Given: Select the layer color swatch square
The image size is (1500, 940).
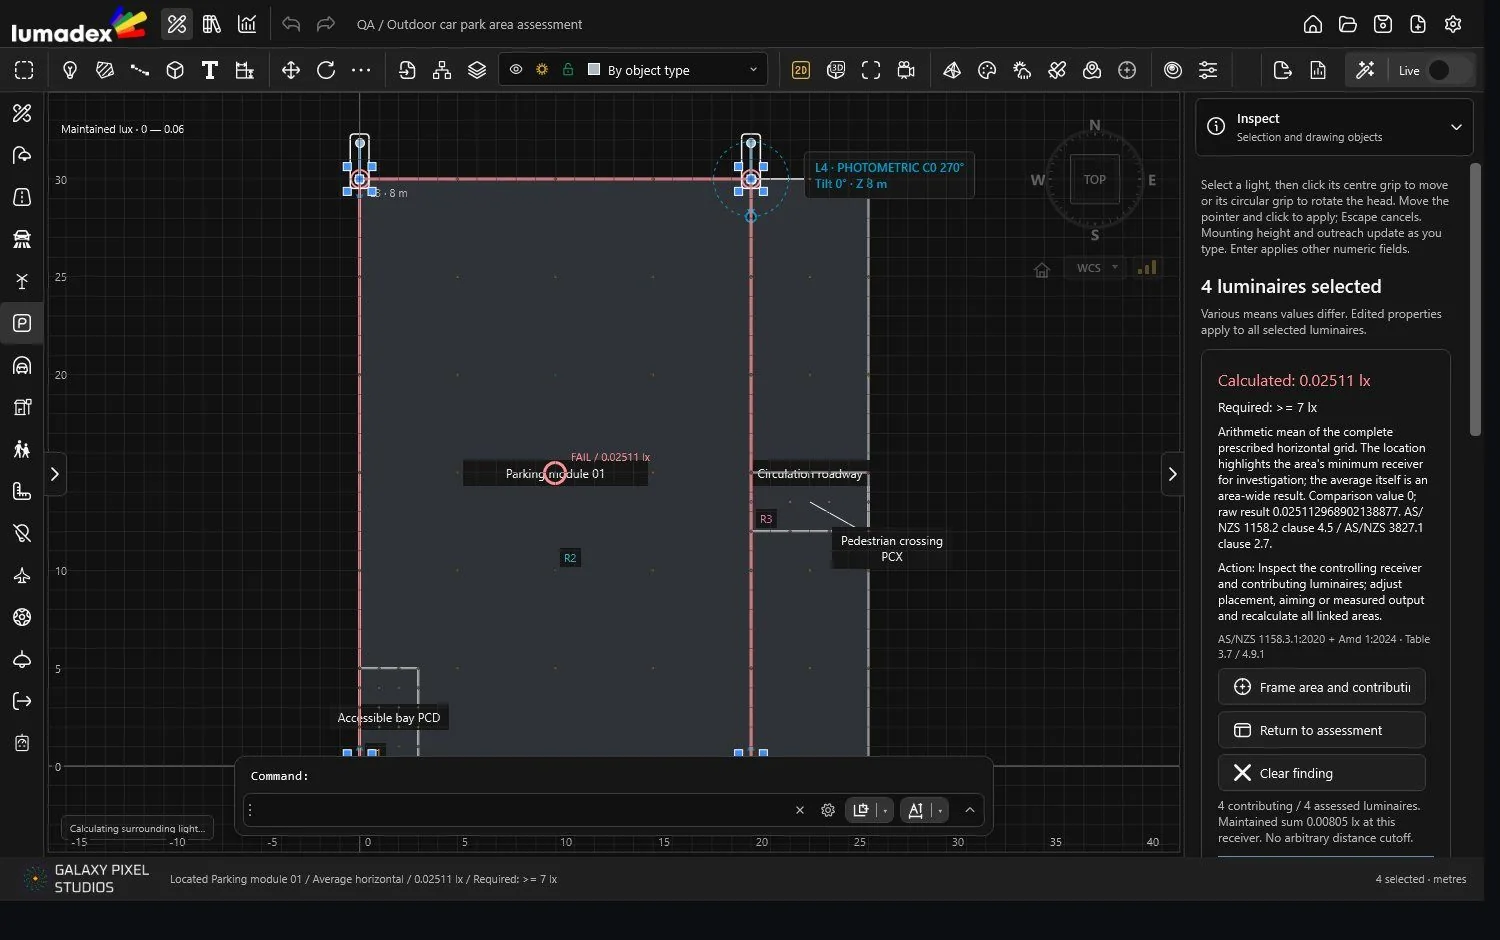Looking at the screenshot, I should tap(594, 70).
